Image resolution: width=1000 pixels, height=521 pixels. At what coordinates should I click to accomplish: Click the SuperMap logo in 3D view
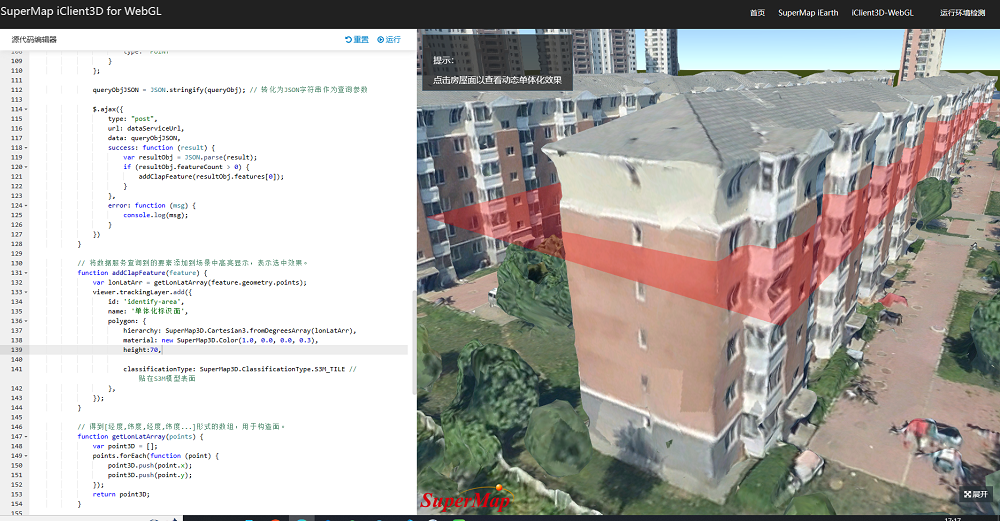(x=466, y=499)
